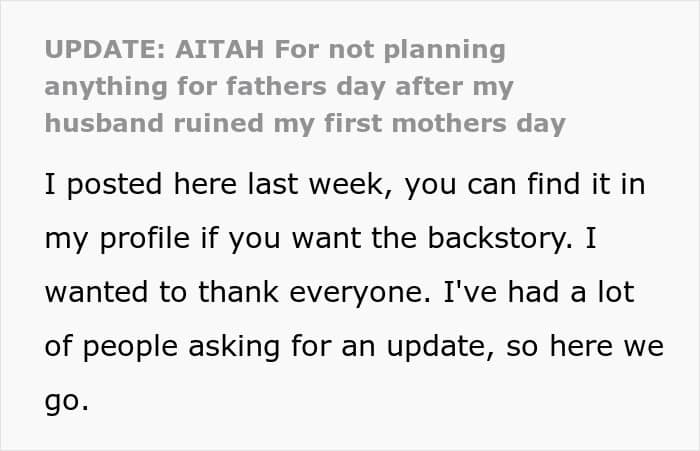Click the word "wanted" starting the third line
This screenshot has width=700, height=451.
click(x=96, y=292)
